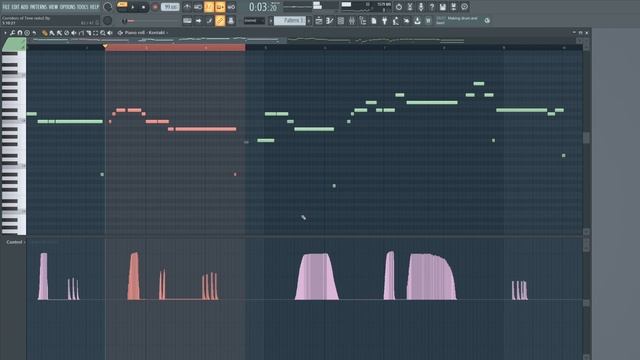Select the Playback speaker tool
The image size is (640, 360).
(x=110, y=33)
